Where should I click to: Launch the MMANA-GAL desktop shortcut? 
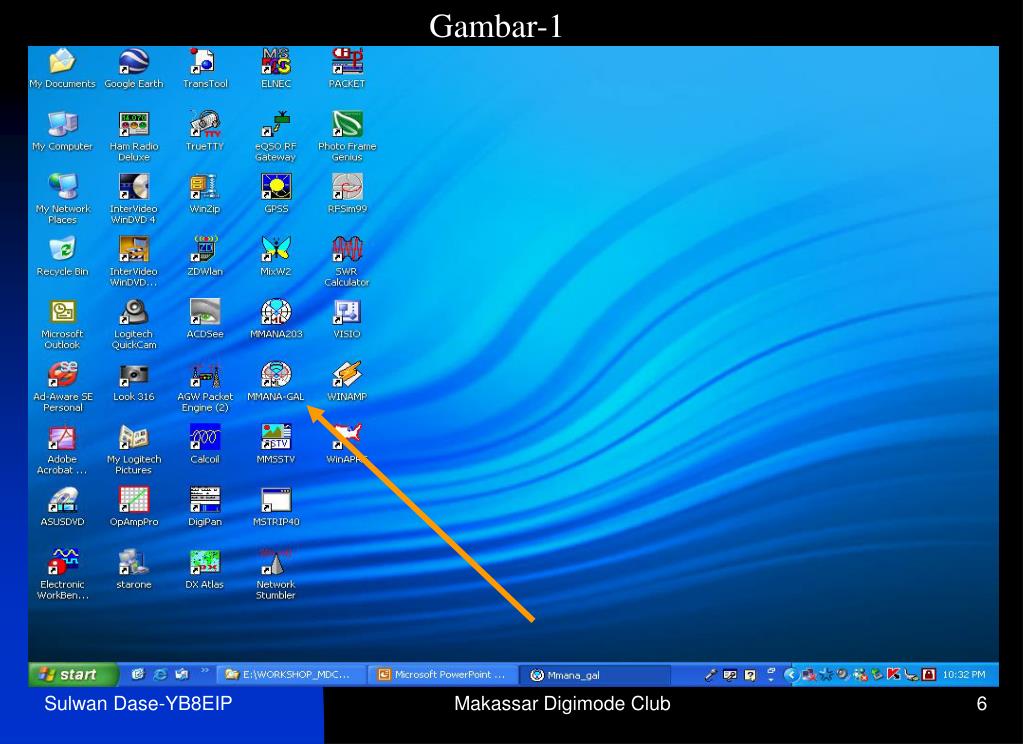point(276,382)
